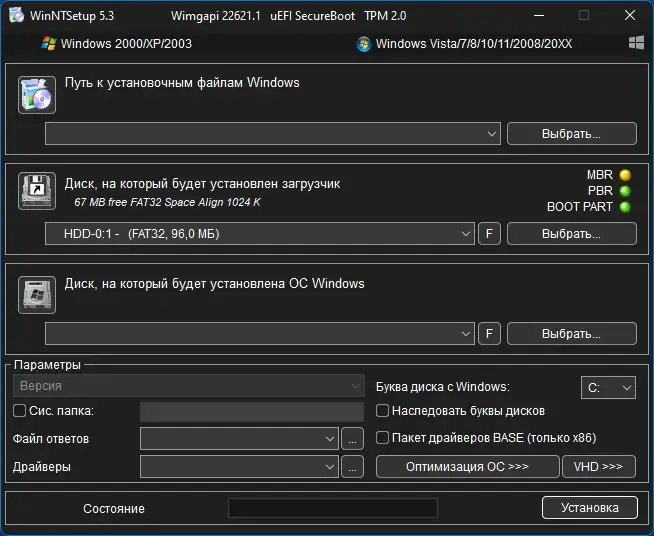Open the Драйверы dropdown

point(239,466)
